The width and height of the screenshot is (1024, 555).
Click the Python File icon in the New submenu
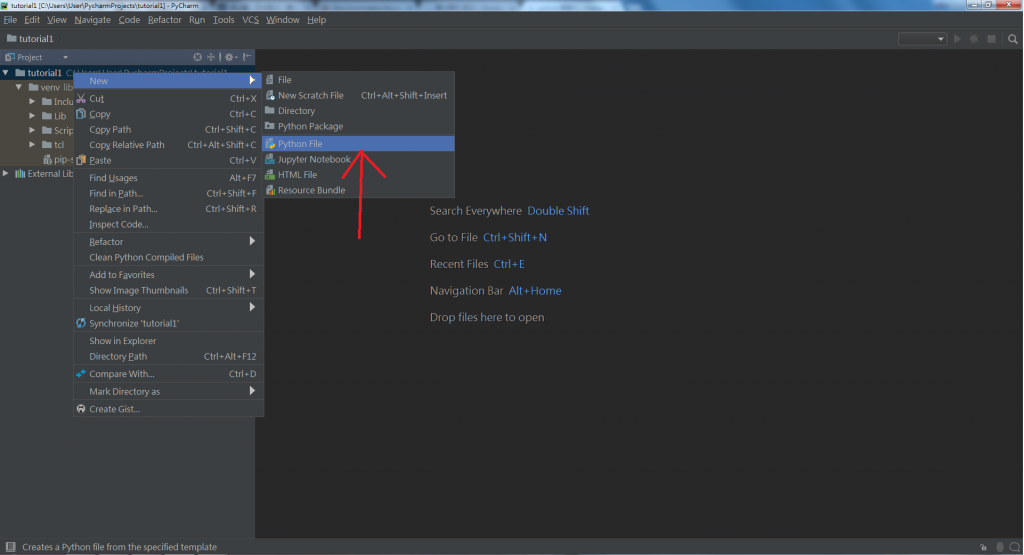click(270, 144)
